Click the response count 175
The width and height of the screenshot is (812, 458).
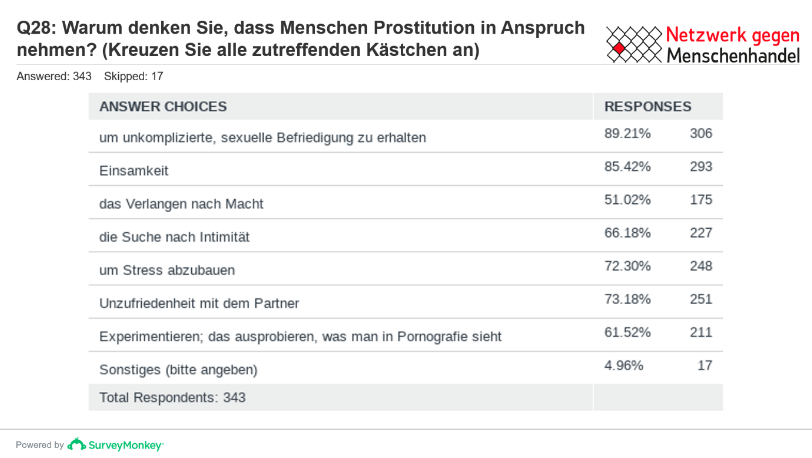click(x=700, y=200)
